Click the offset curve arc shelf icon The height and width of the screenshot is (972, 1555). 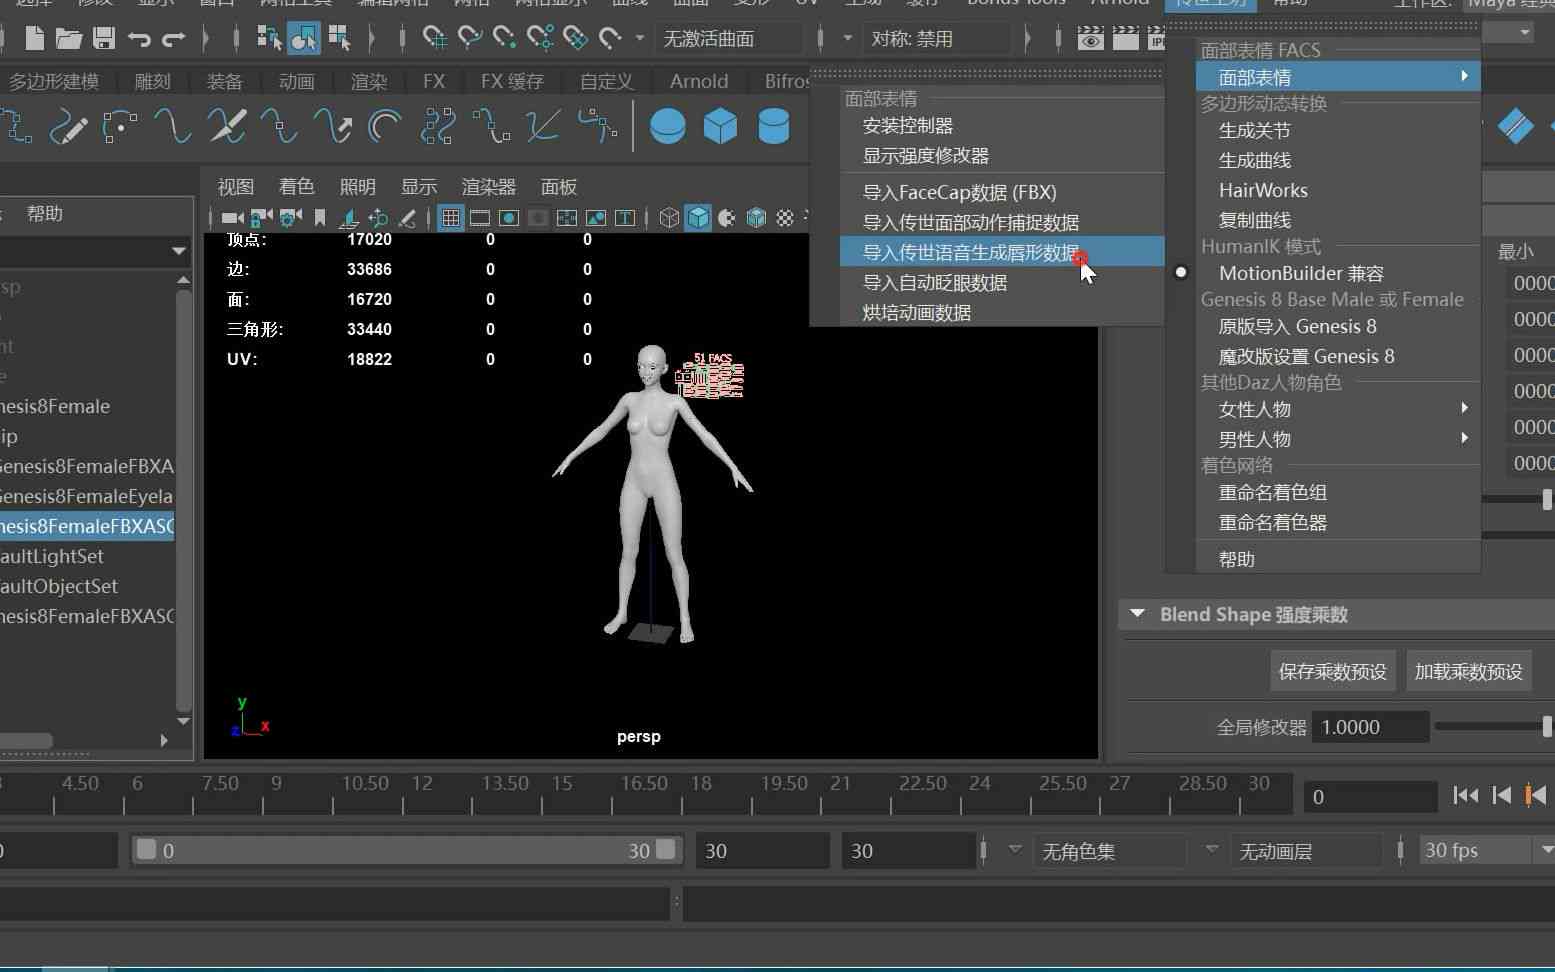(385, 127)
